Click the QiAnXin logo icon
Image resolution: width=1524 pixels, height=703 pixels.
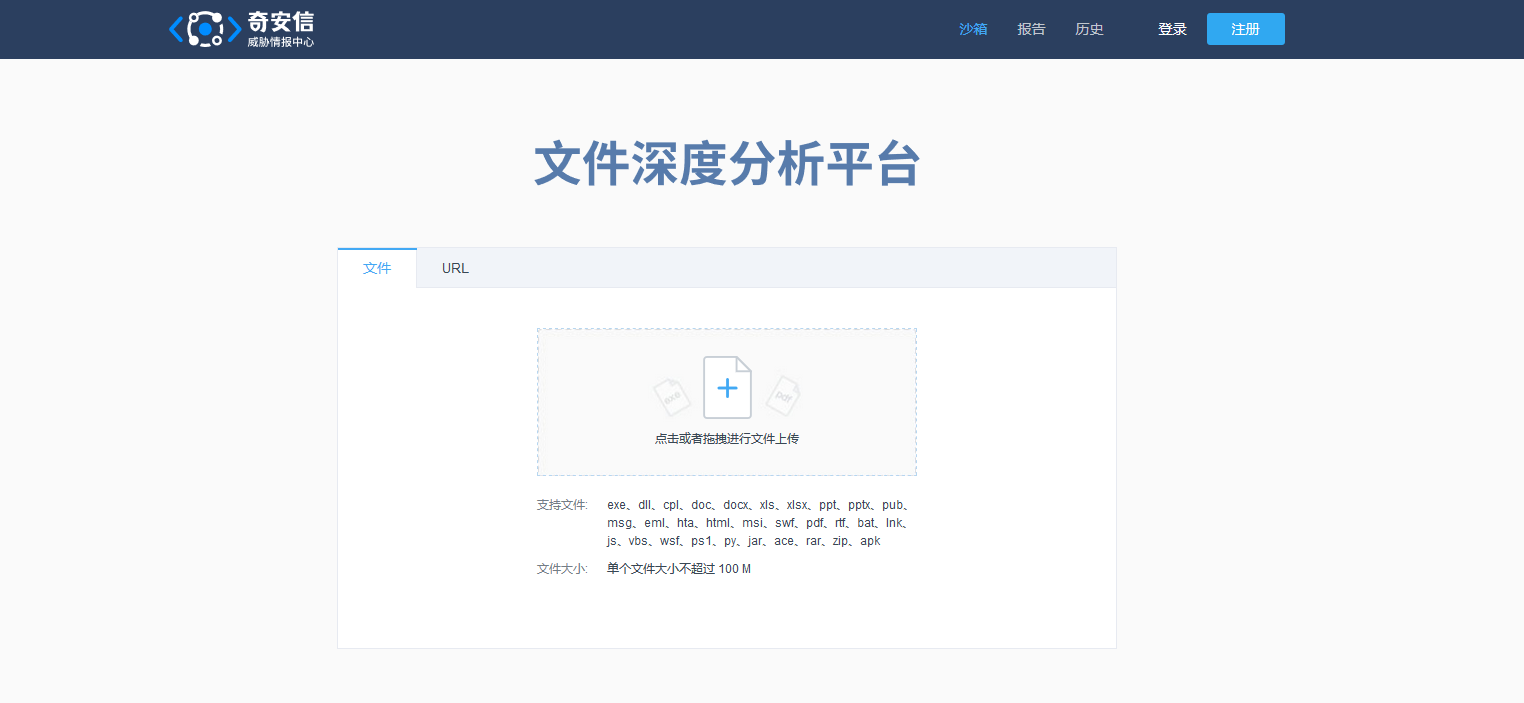pyautogui.click(x=205, y=29)
